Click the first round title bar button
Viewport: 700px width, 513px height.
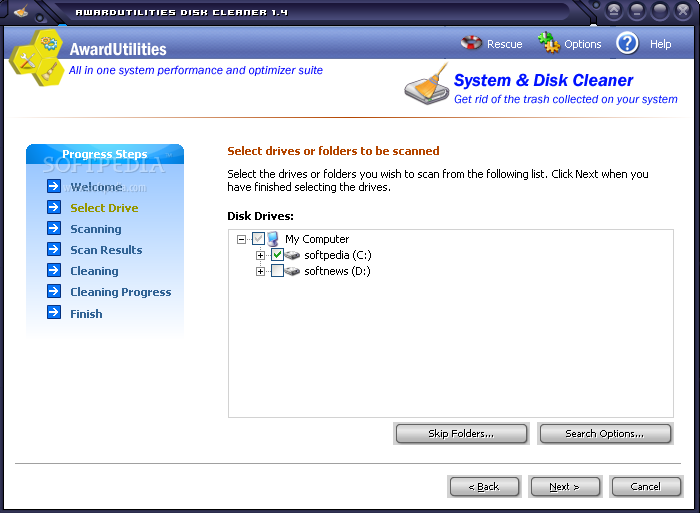click(614, 10)
